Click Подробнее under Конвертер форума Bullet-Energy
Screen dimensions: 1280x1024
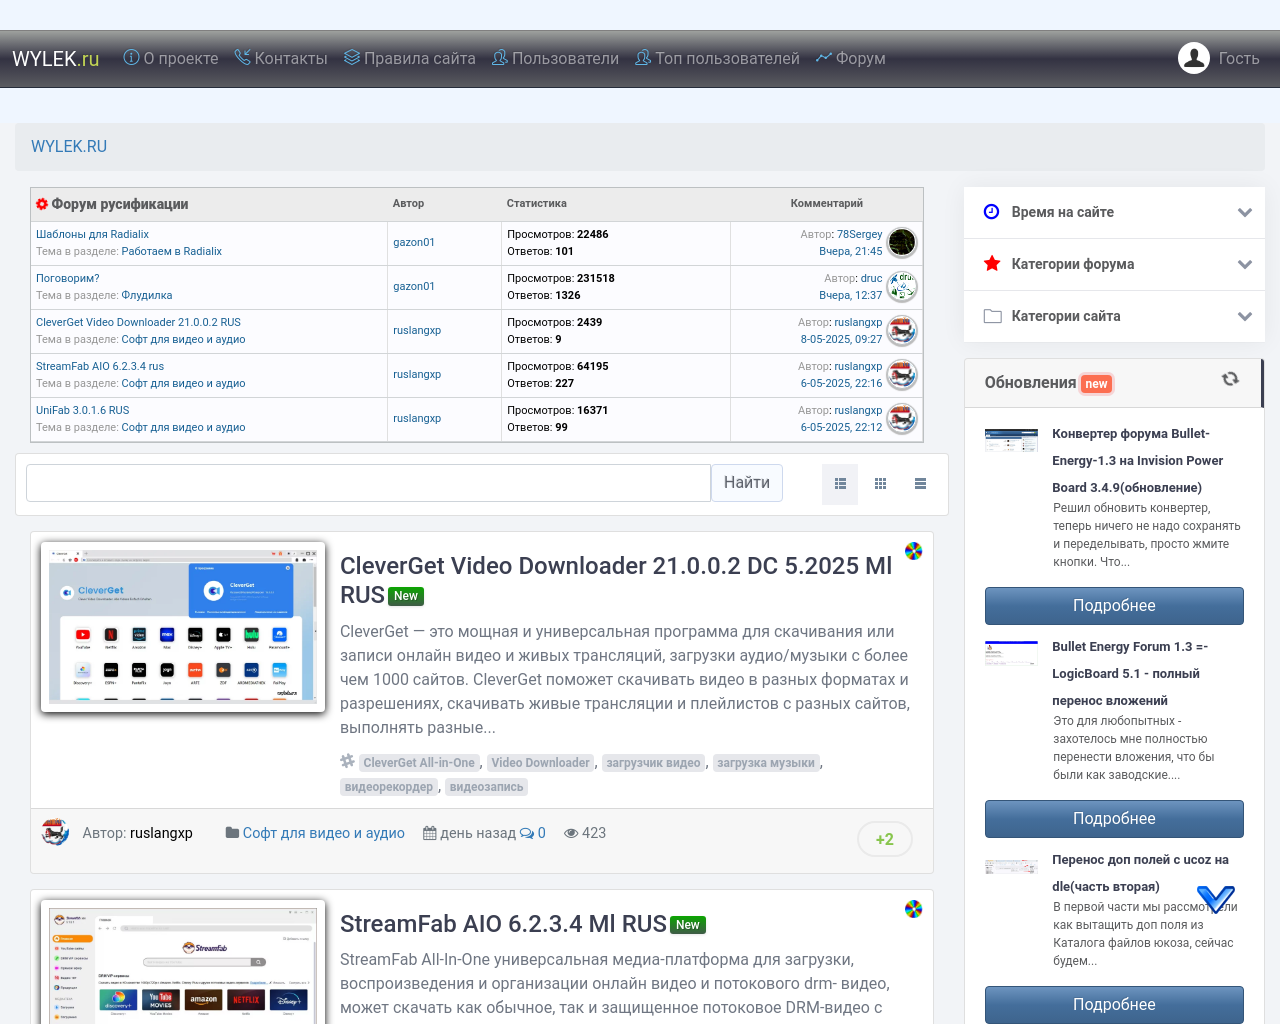click(x=1114, y=606)
